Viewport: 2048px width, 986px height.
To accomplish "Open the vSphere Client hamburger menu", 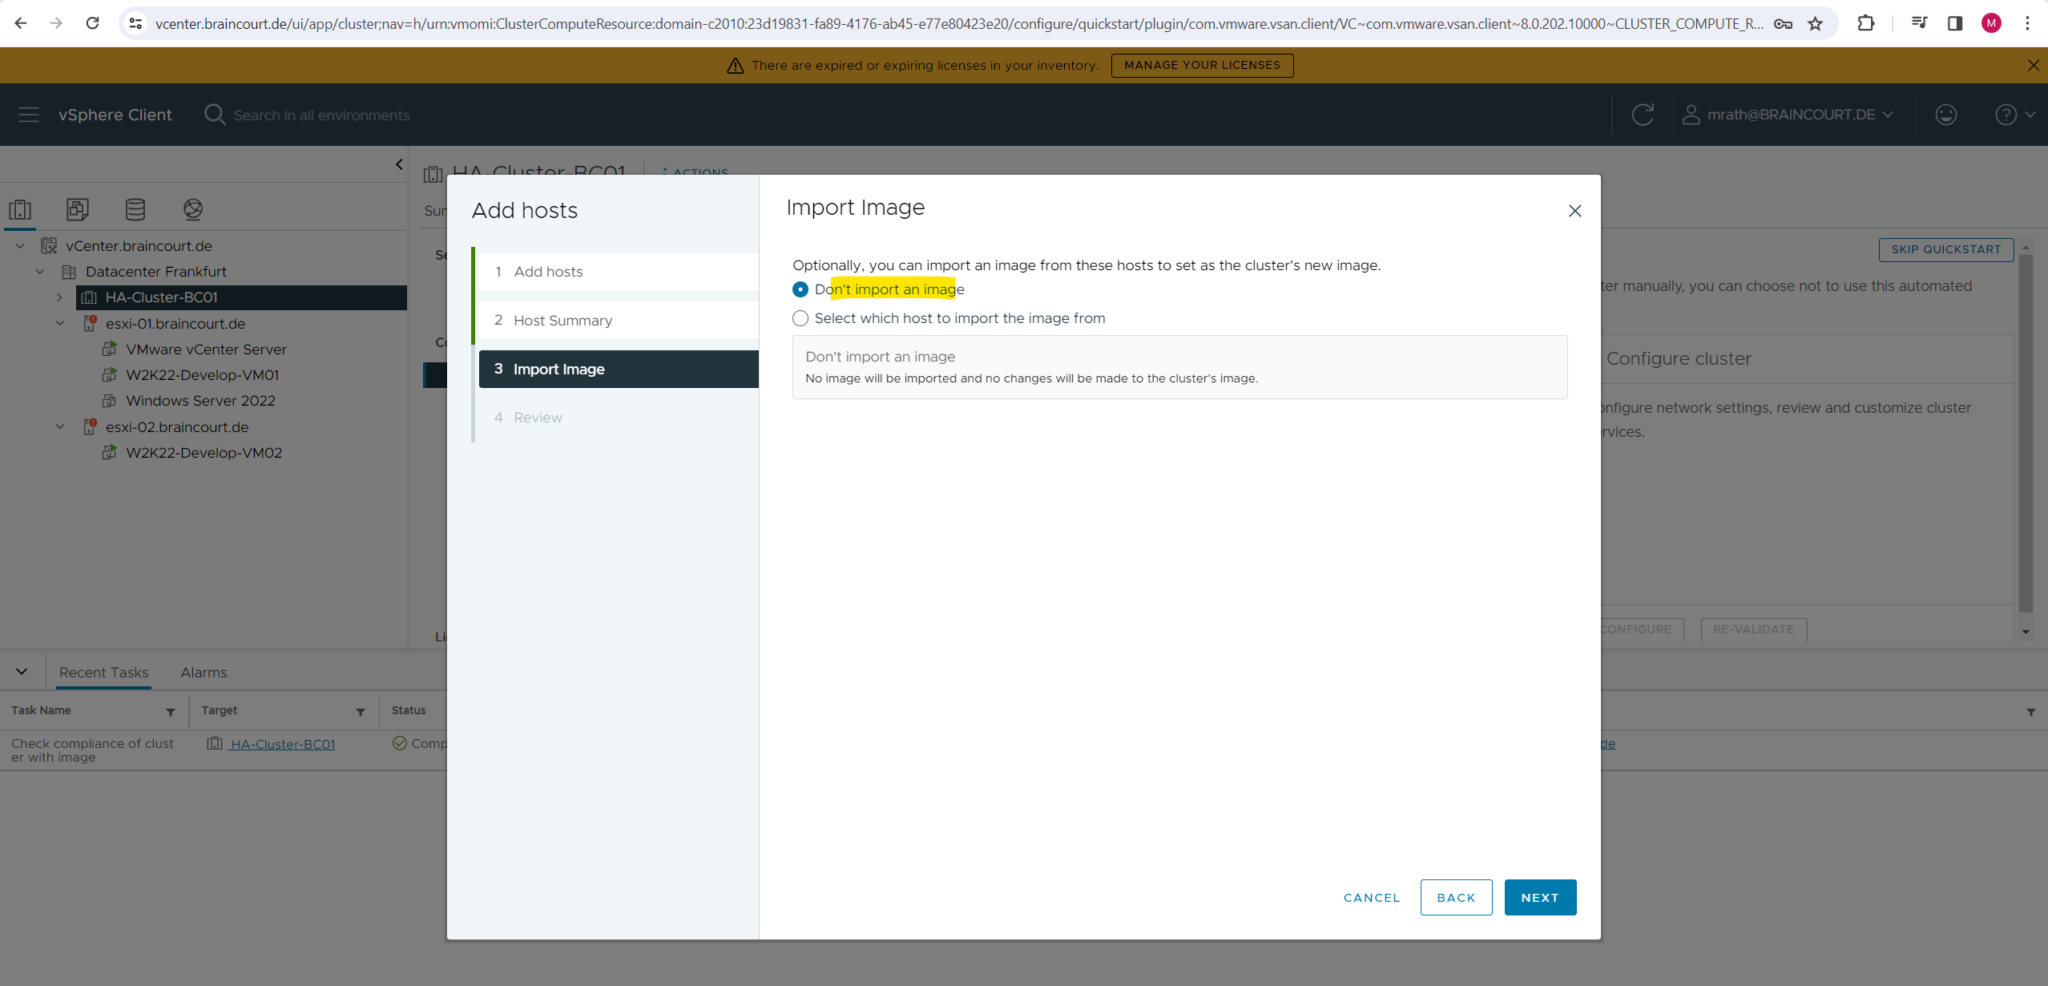I will [x=28, y=114].
